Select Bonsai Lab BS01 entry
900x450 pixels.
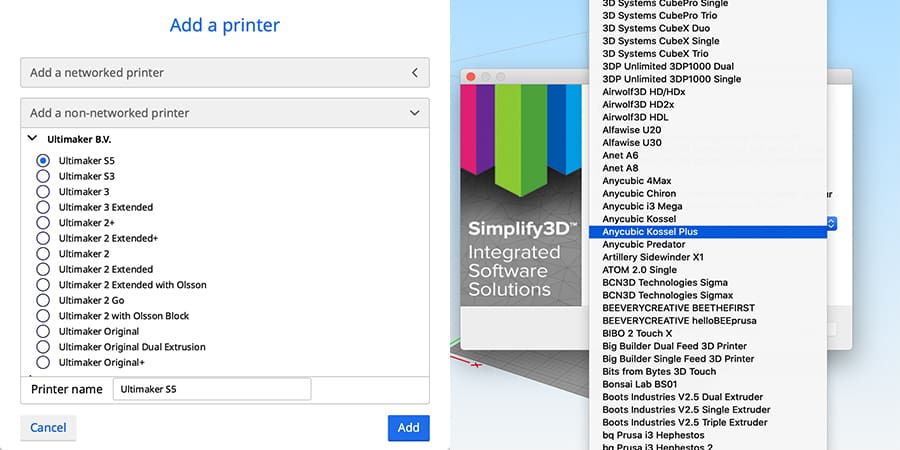708,384
